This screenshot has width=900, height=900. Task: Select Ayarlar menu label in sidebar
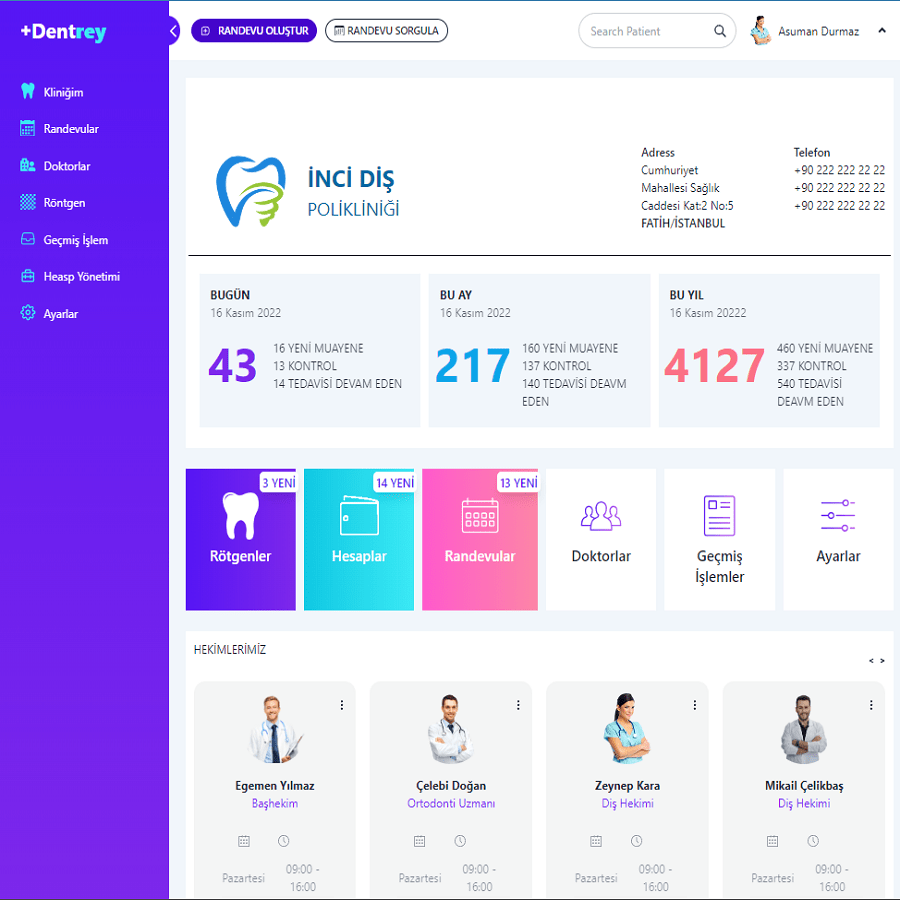(x=61, y=314)
